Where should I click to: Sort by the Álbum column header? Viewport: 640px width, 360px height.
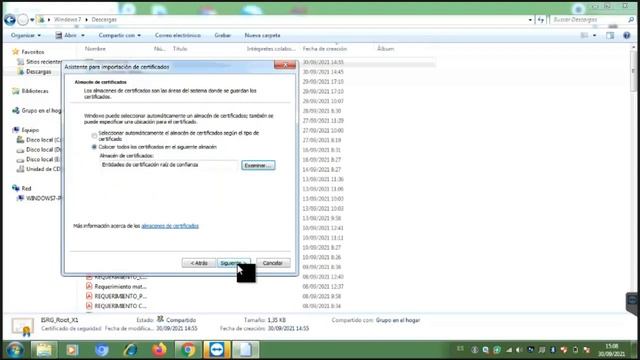click(x=385, y=49)
